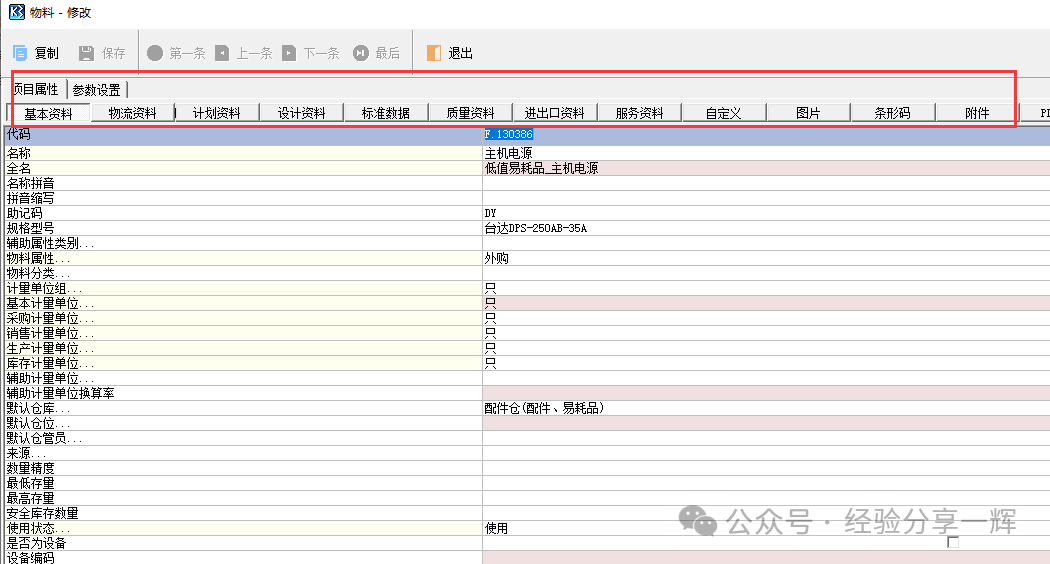Jump to last record (最后) icon
The height and width of the screenshot is (564, 1050).
coord(360,53)
